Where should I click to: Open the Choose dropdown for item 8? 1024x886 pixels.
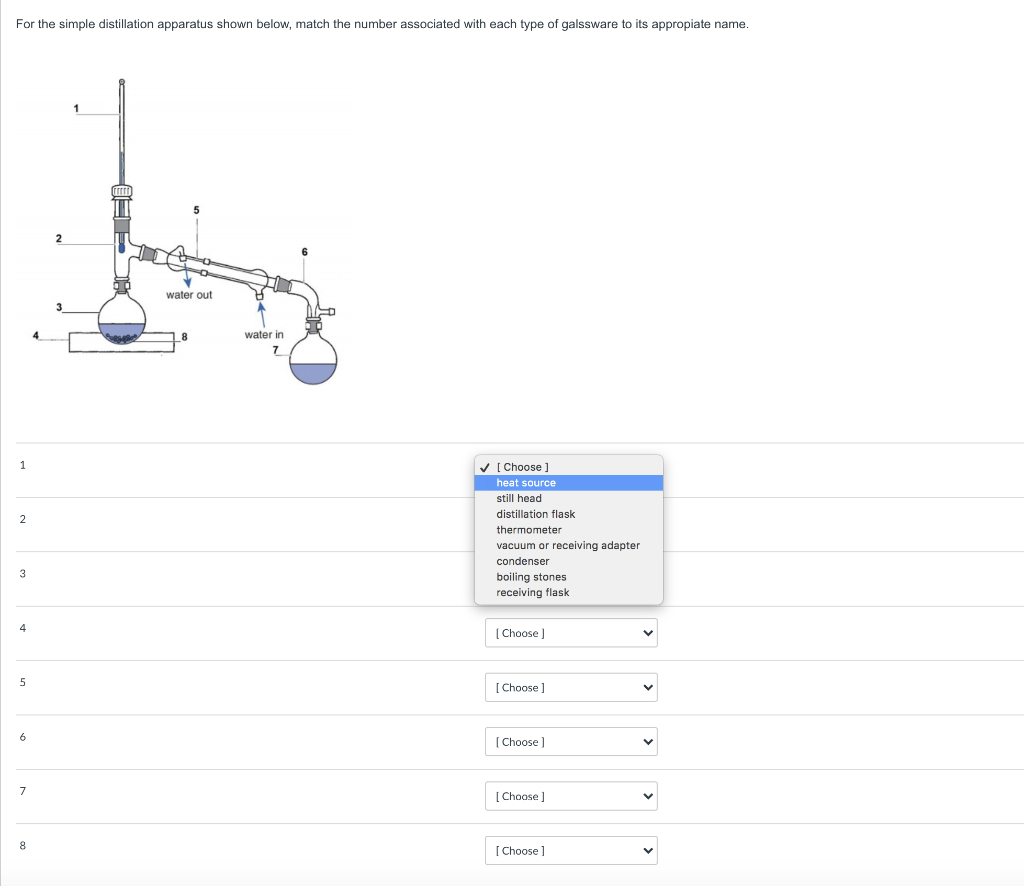[570, 849]
